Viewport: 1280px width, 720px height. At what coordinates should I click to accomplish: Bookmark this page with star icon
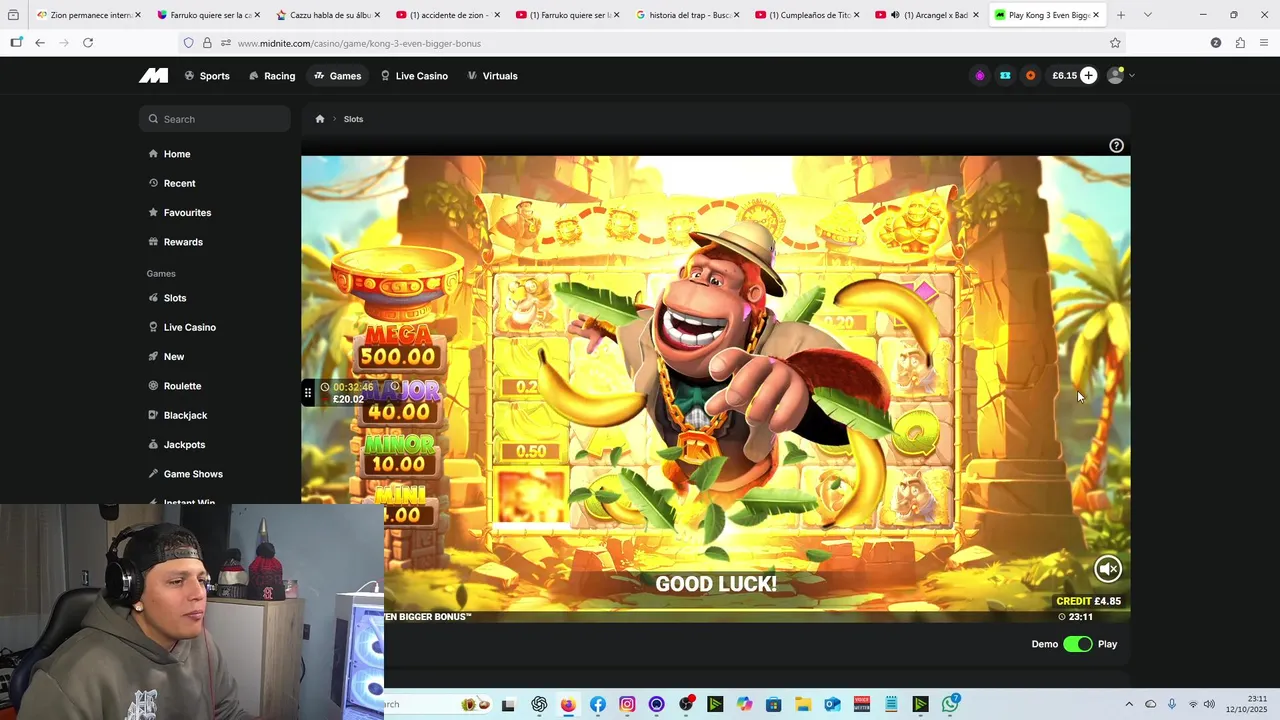(x=1115, y=43)
